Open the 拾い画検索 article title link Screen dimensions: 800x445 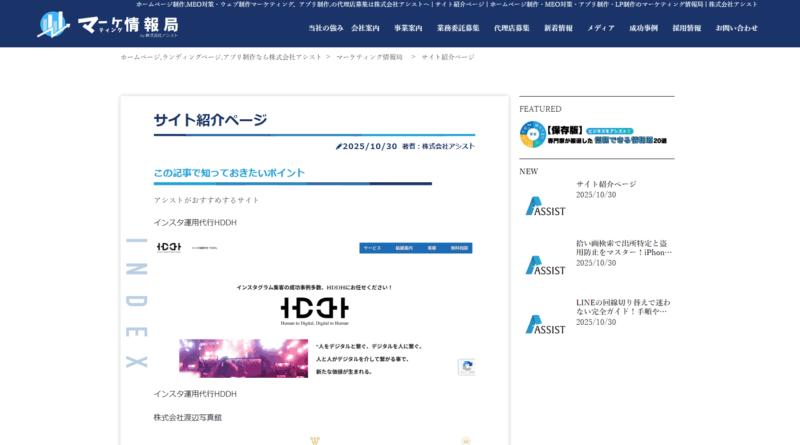pyautogui.click(x=624, y=247)
